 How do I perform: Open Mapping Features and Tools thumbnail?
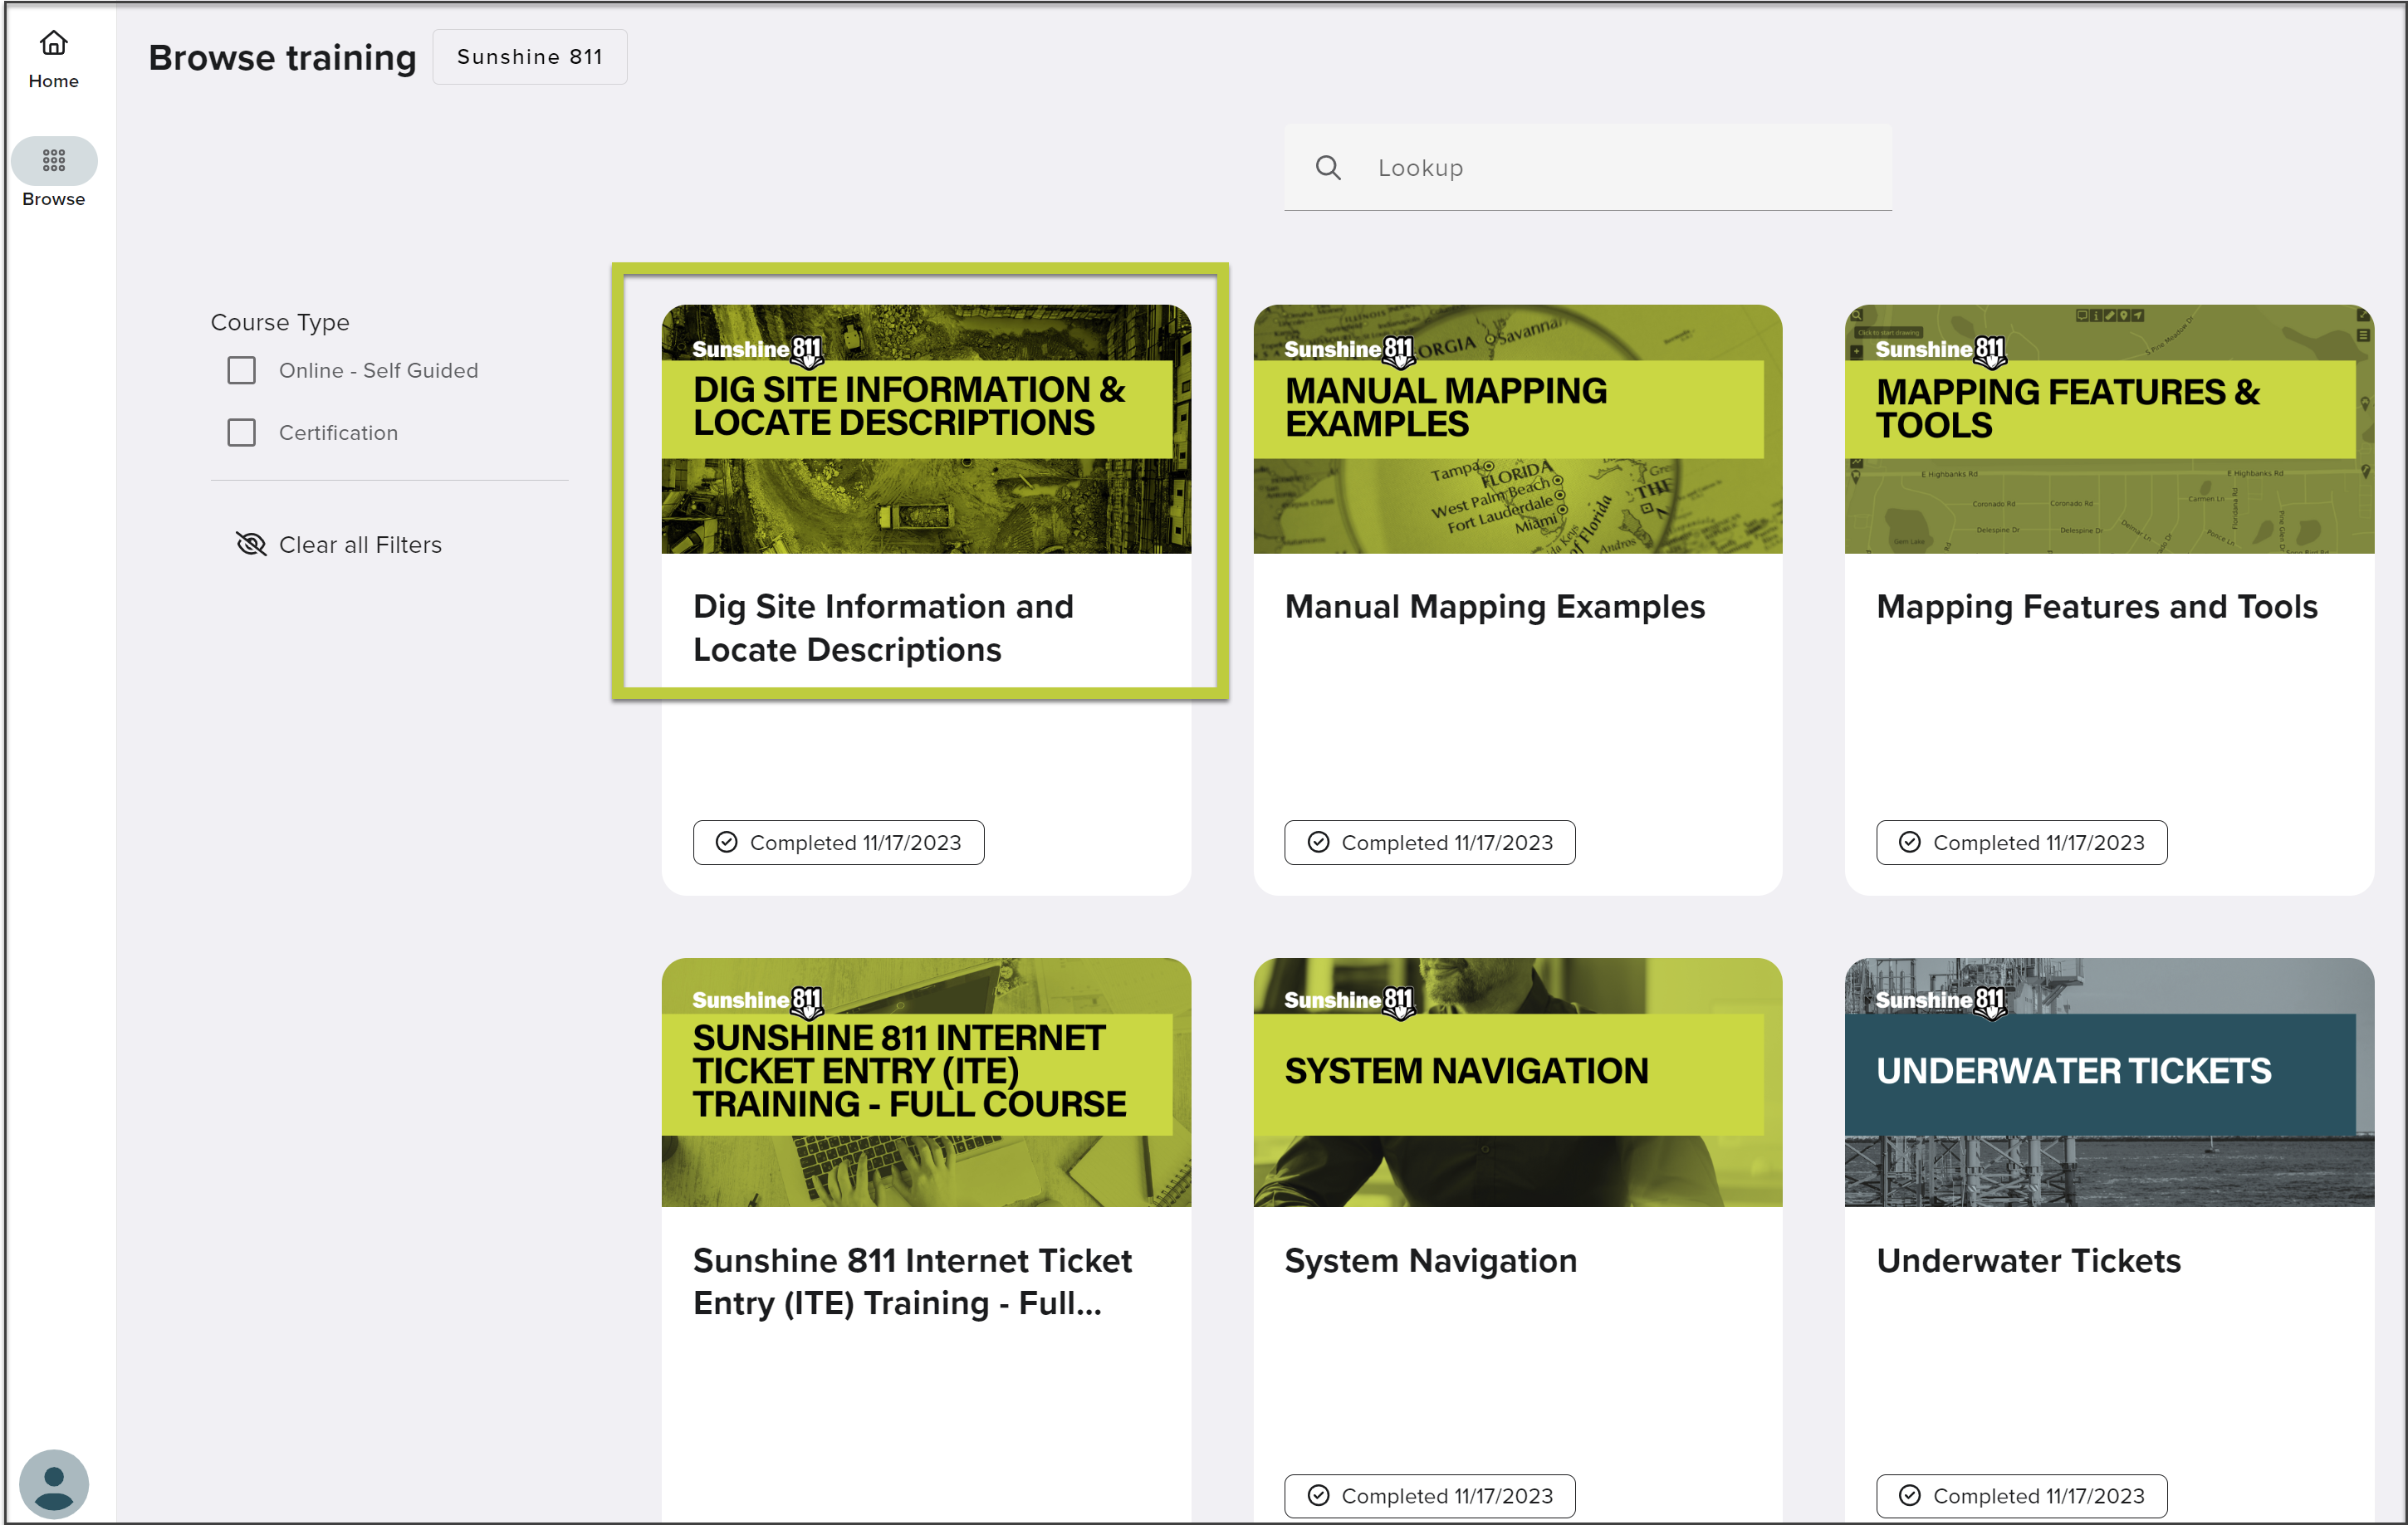(x=2108, y=429)
